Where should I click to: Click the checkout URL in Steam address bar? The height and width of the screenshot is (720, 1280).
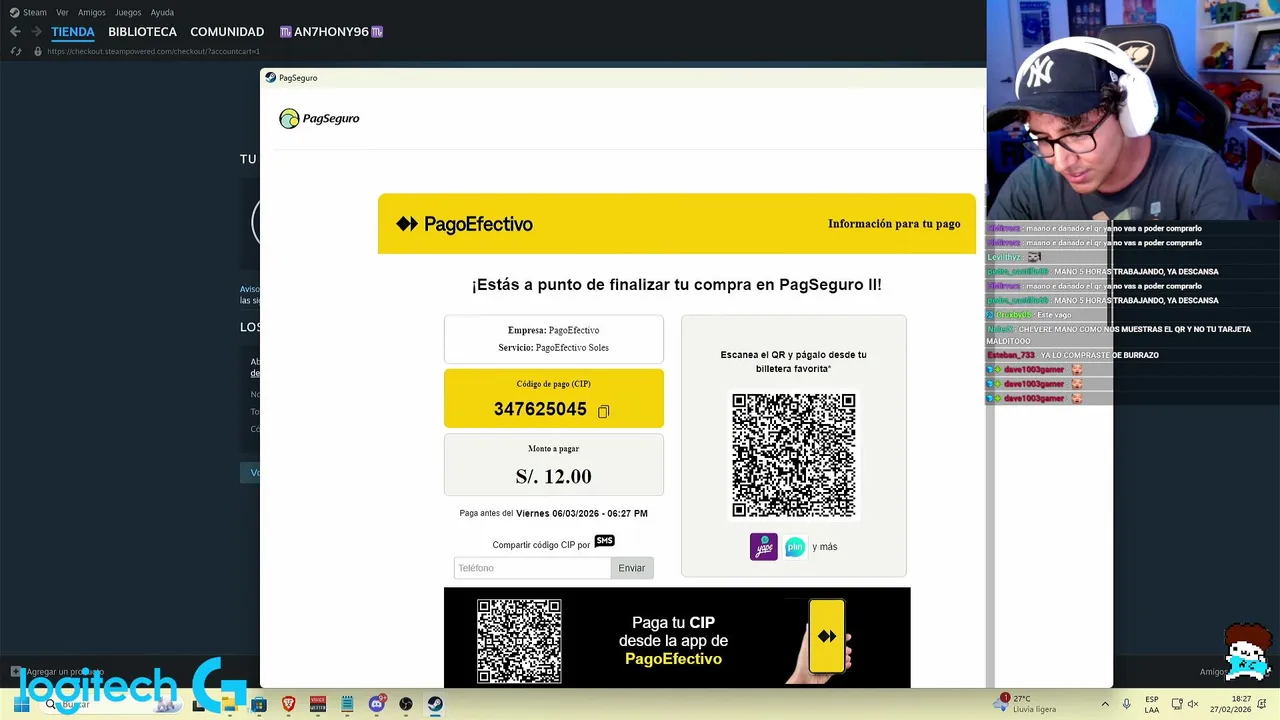153,51
